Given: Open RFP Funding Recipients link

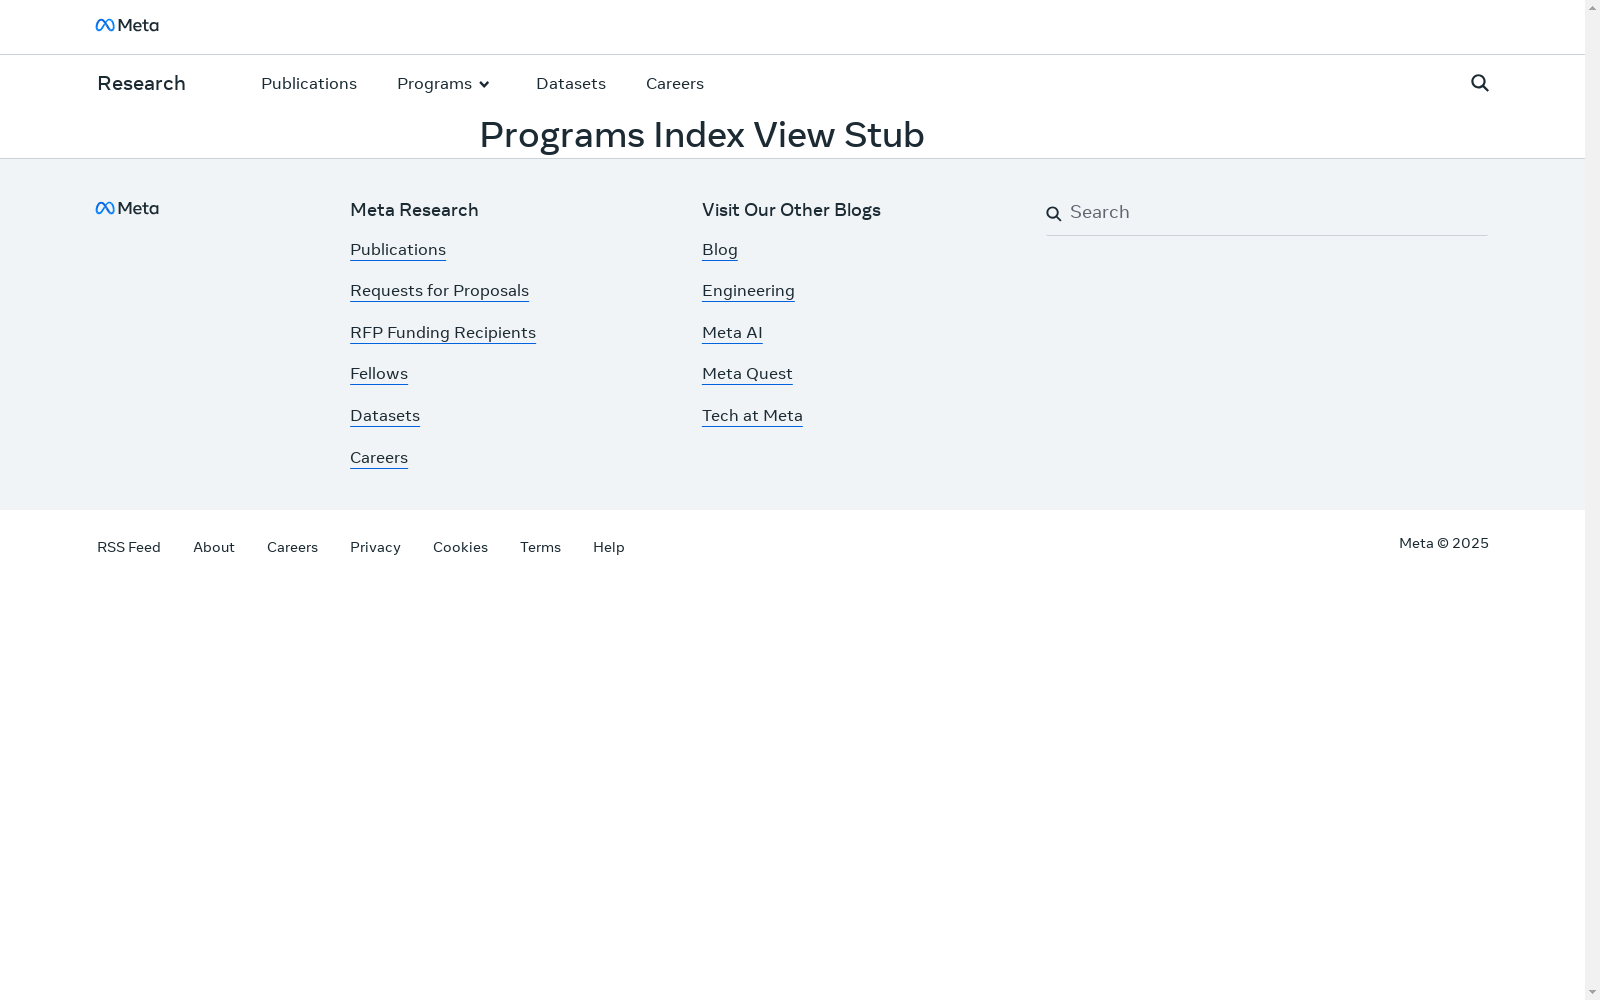Looking at the screenshot, I should point(443,332).
